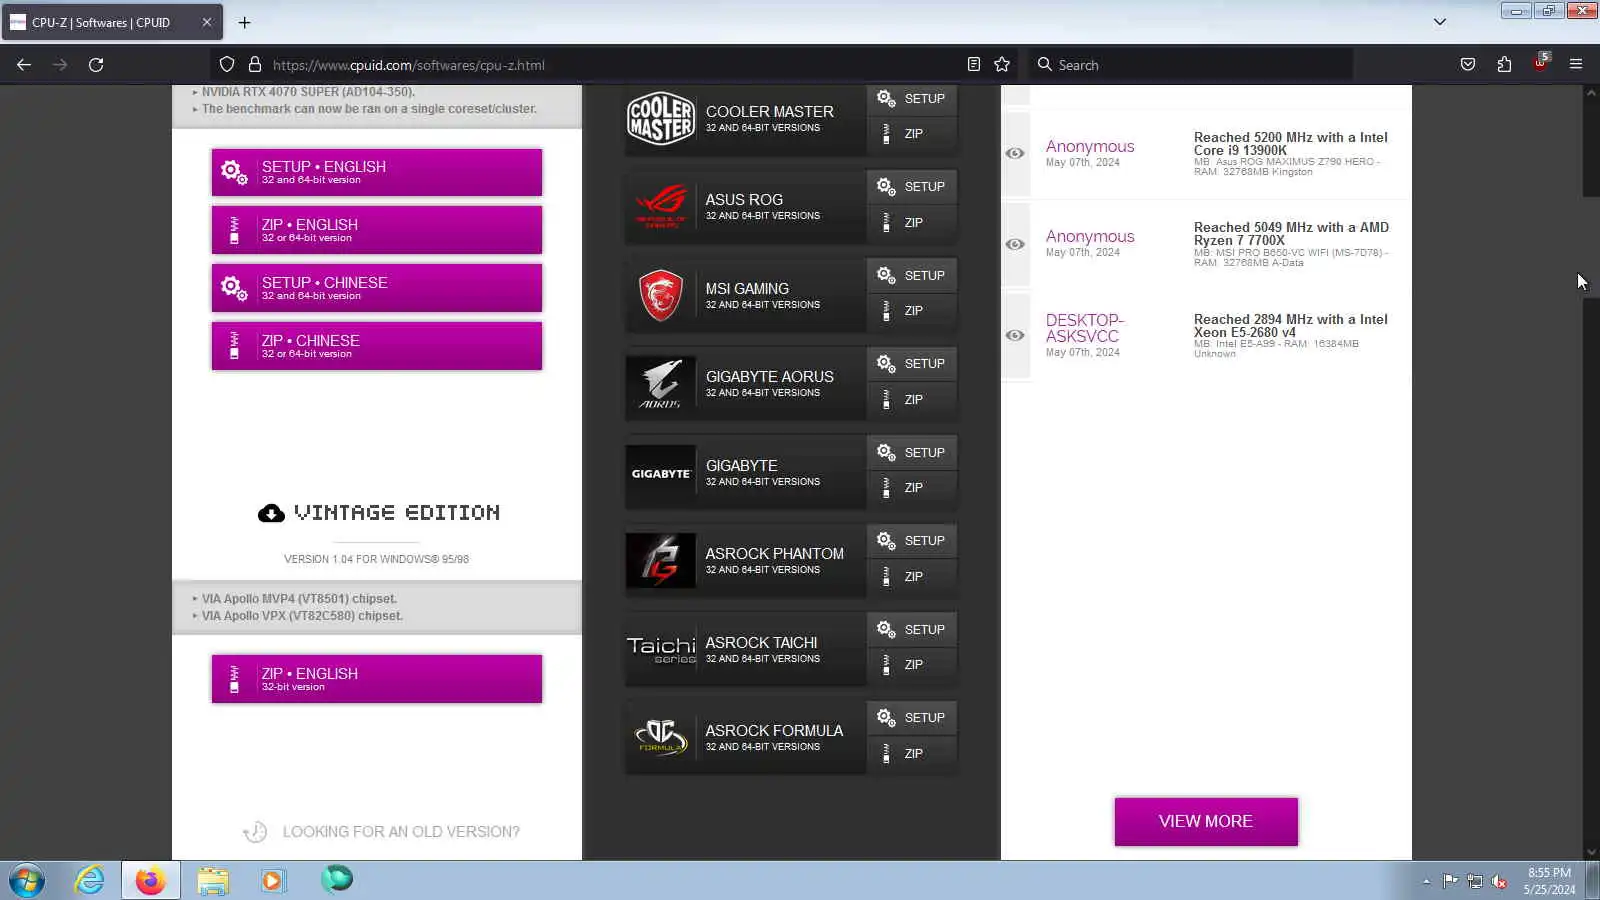Bookmark this page with the star
Viewport: 1600px width, 900px height.
[1002, 65]
